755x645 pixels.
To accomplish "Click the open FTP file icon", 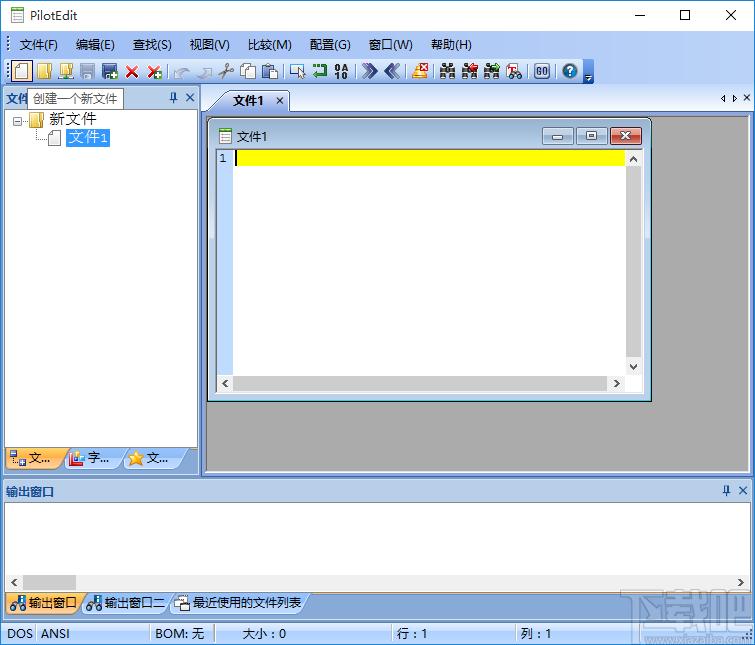I will pyautogui.click(x=65, y=71).
